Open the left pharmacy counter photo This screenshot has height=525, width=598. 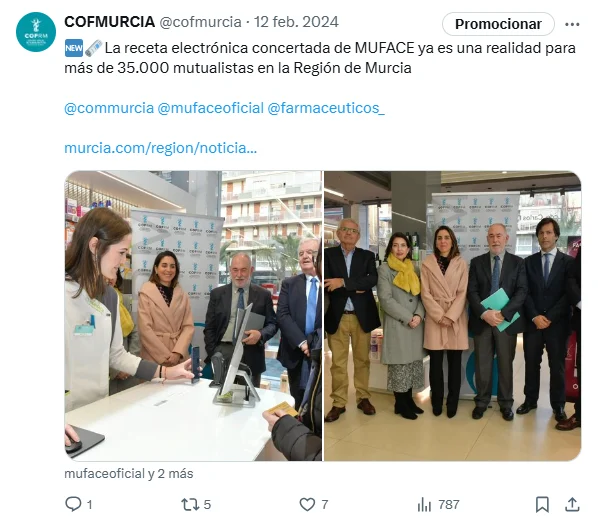(193, 316)
